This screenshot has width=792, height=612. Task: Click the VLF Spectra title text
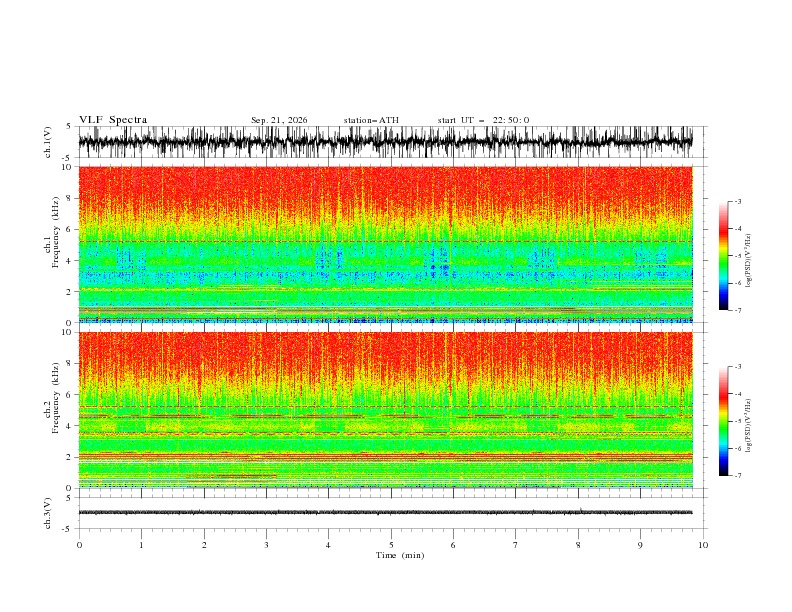[x=113, y=120]
